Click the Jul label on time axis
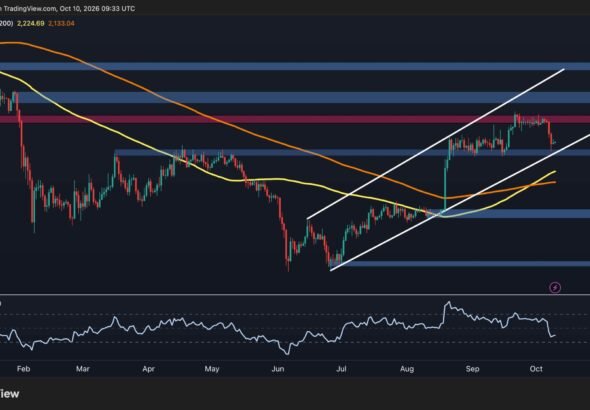The image size is (590, 410). (x=341, y=369)
